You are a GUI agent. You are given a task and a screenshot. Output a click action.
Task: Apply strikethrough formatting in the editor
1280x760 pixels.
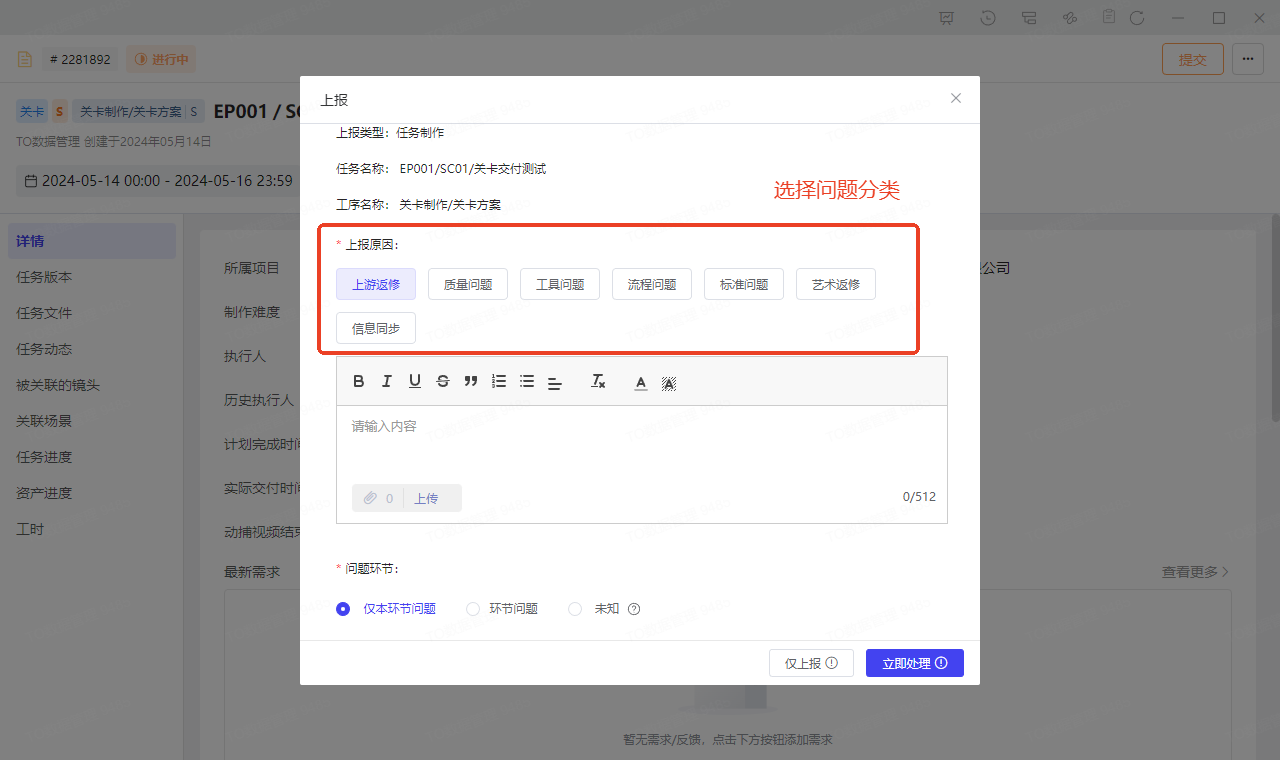point(443,381)
